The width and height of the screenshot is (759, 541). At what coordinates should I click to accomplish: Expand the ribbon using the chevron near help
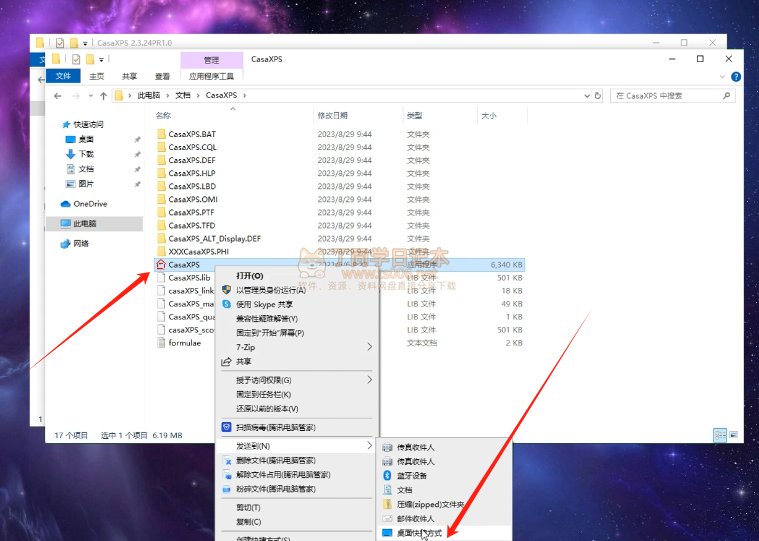point(722,76)
